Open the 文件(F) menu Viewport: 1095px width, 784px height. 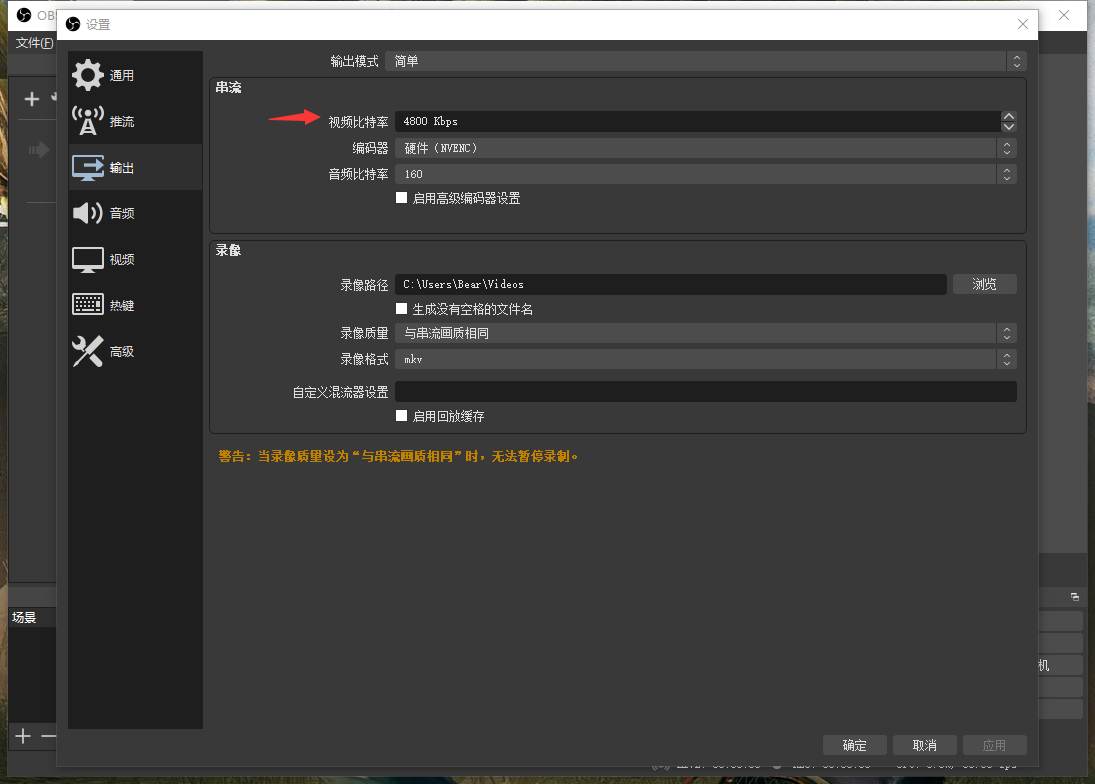coord(34,43)
